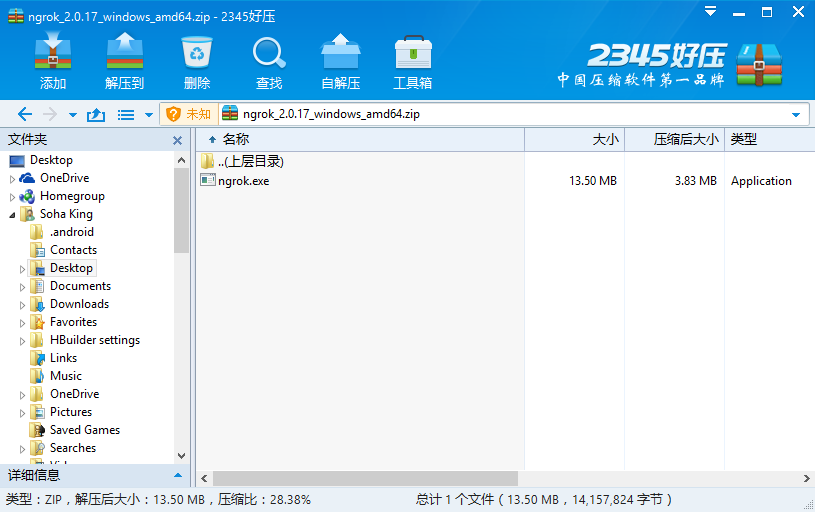Select the .android folder
The image size is (815, 512).
[x=72, y=232]
